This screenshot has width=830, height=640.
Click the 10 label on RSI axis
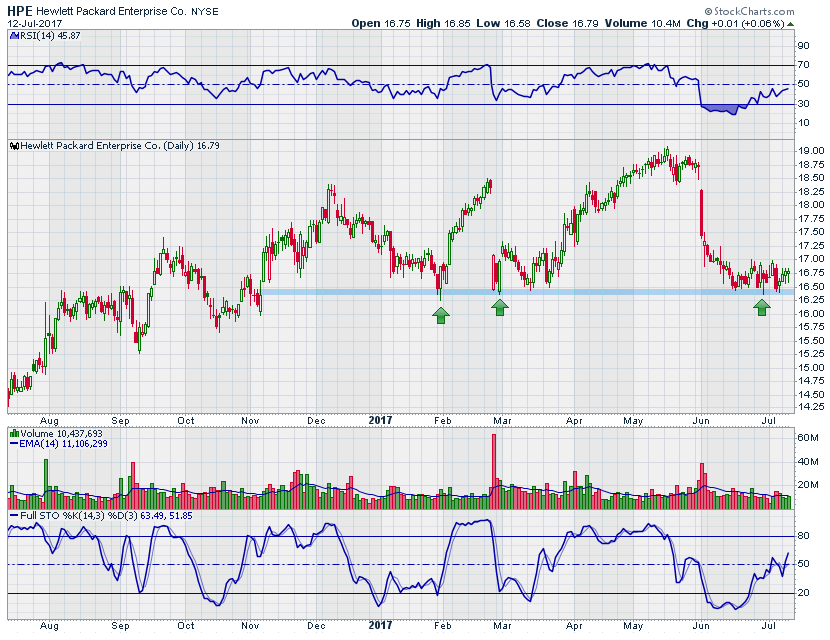(x=804, y=123)
